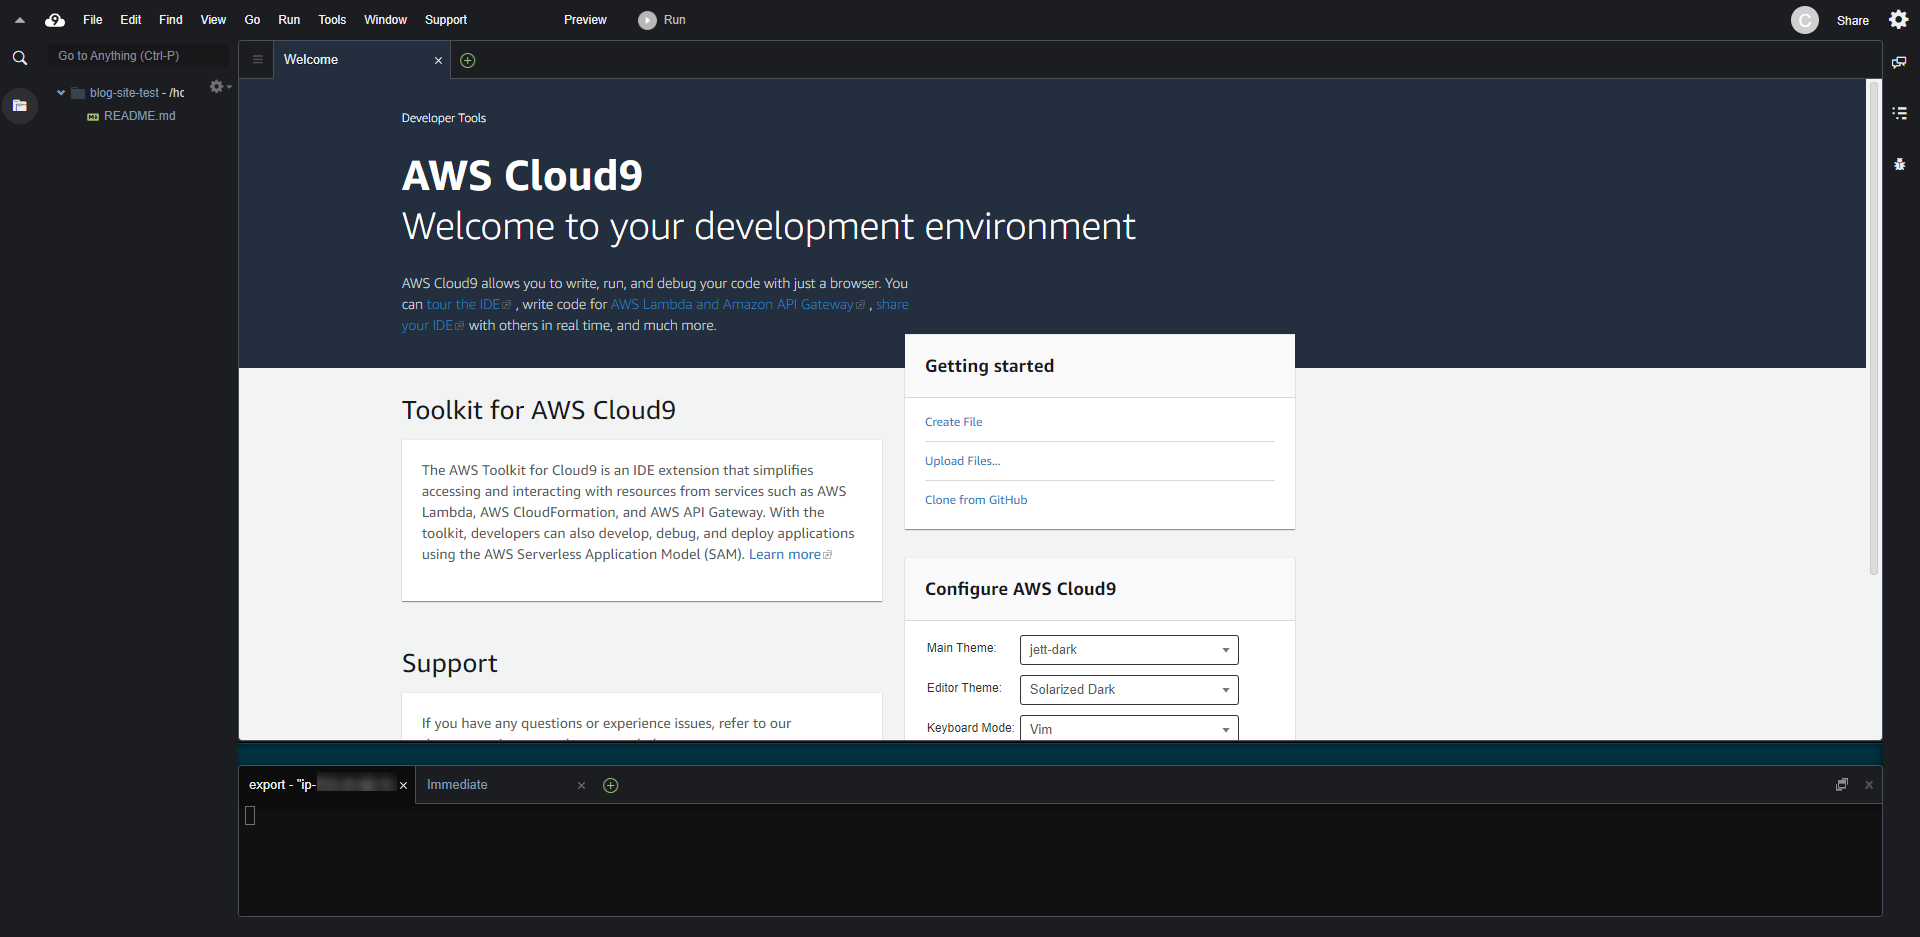Image resolution: width=1920 pixels, height=937 pixels.
Task: Open README.md in file tree
Action: [x=139, y=116]
